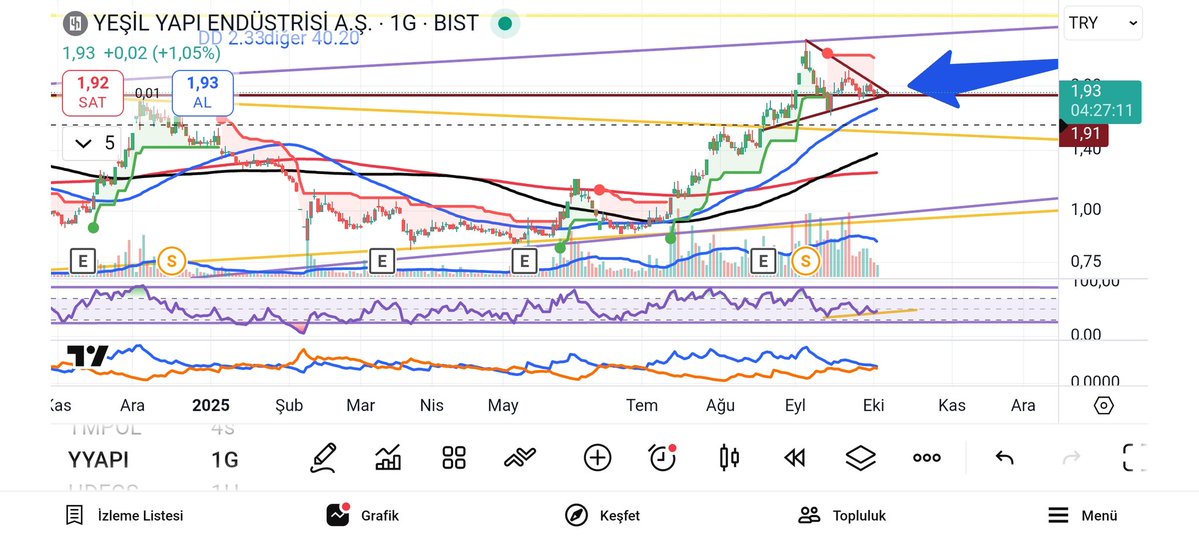The image size is (1199, 540).
Task: Open the İzleme Listesi tab
Action: coord(124,516)
